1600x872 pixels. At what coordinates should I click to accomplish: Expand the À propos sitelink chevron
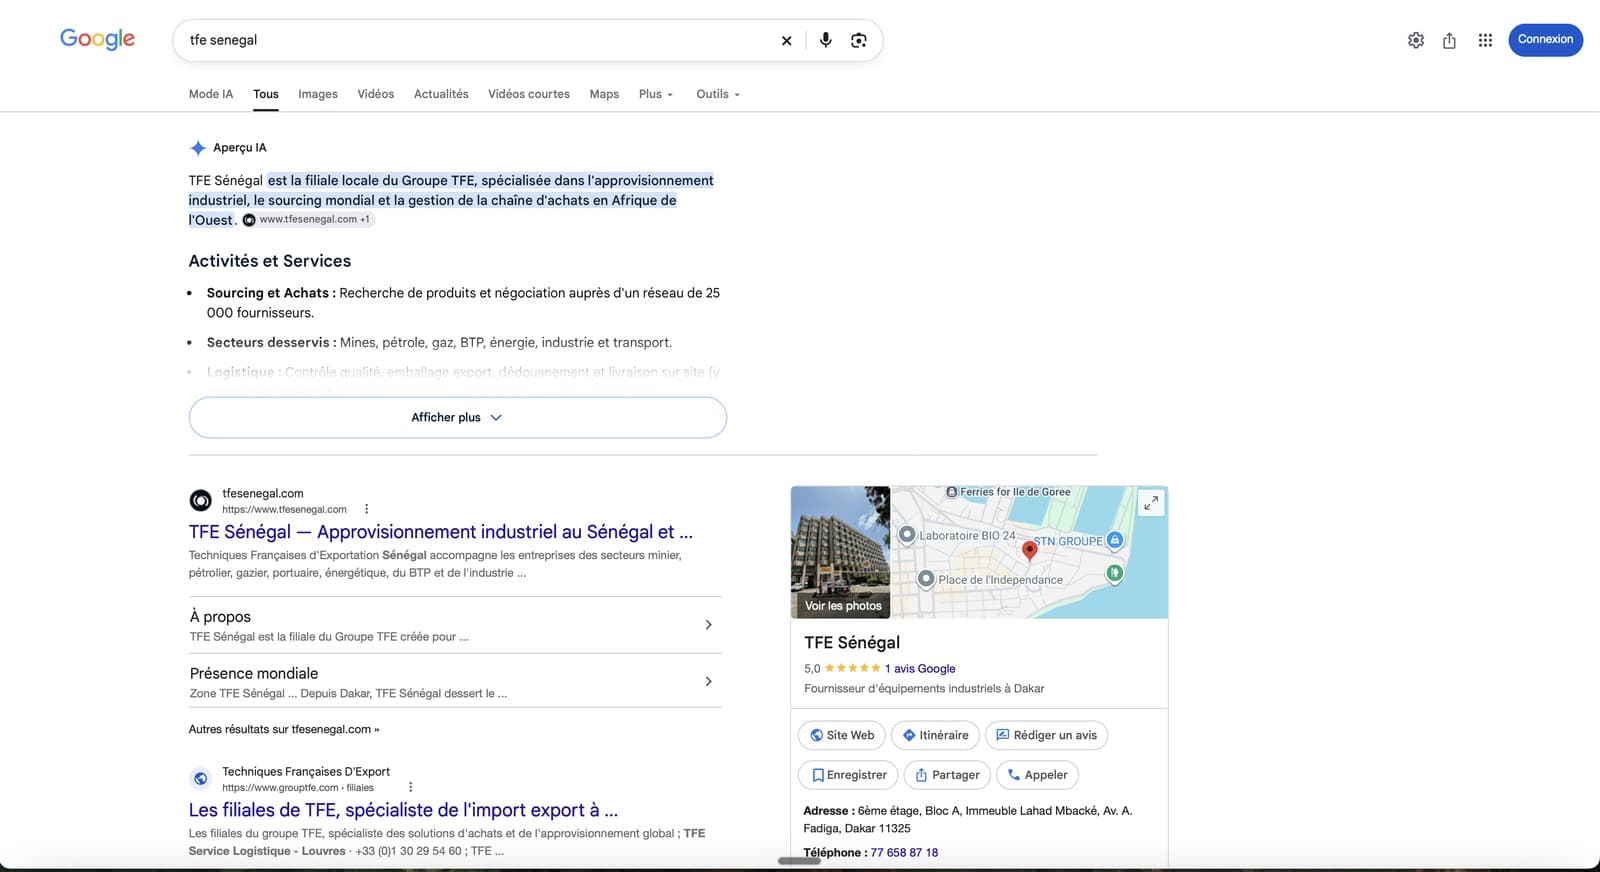pos(708,625)
